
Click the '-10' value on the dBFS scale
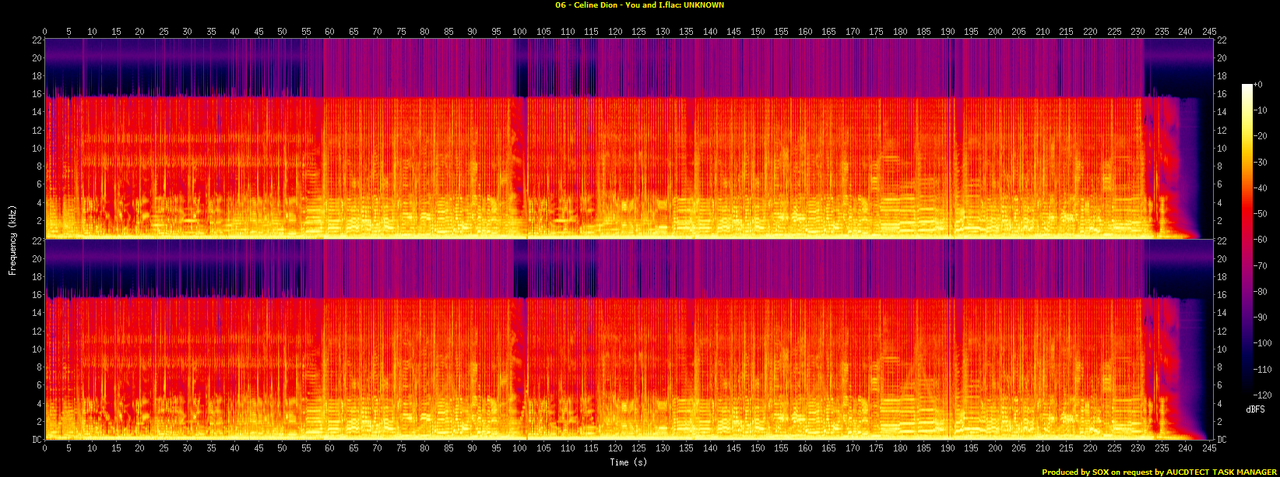[1263, 112]
